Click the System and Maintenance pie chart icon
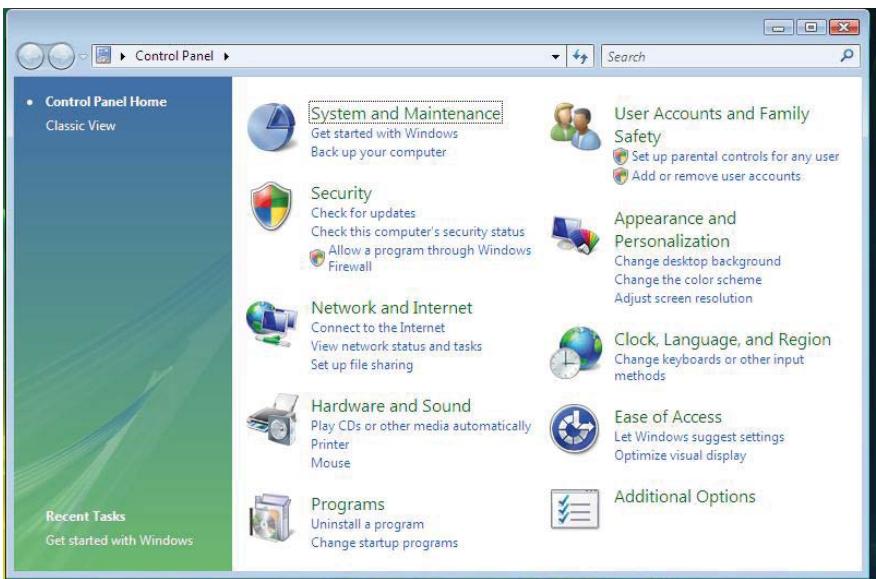This screenshot has height=579, width=876. click(271, 127)
